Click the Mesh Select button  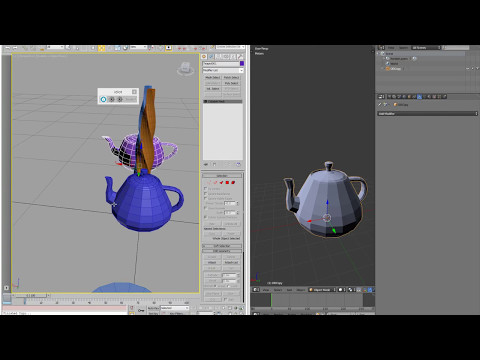click(213, 77)
